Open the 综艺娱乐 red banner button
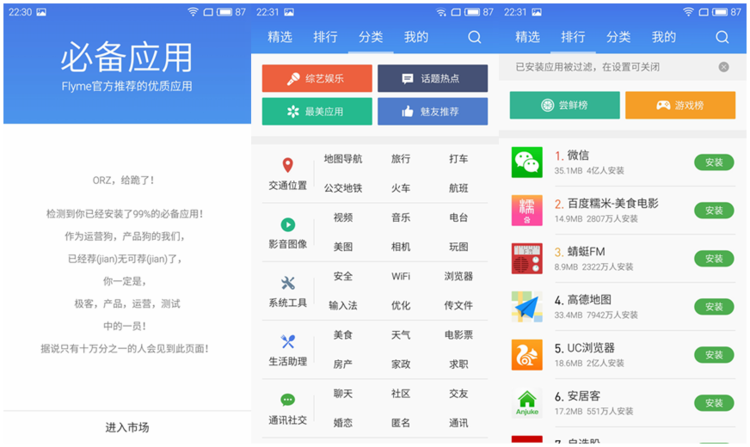Image resolution: width=750 pixels, height=447 pixels. click(x=317, y=79)
